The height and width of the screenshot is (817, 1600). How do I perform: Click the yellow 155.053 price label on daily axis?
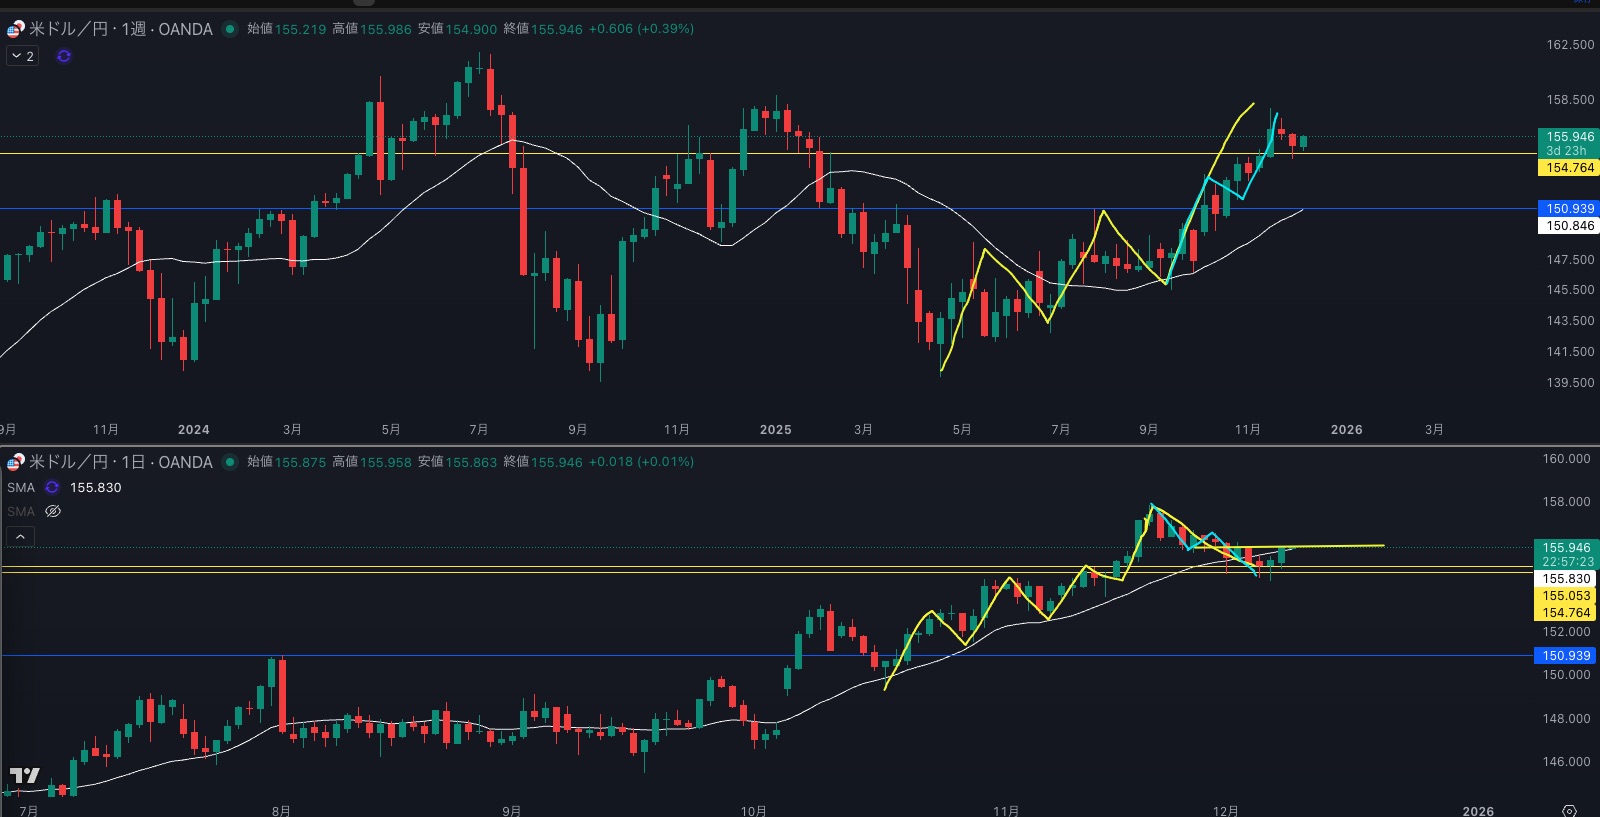pos(1565,596)
